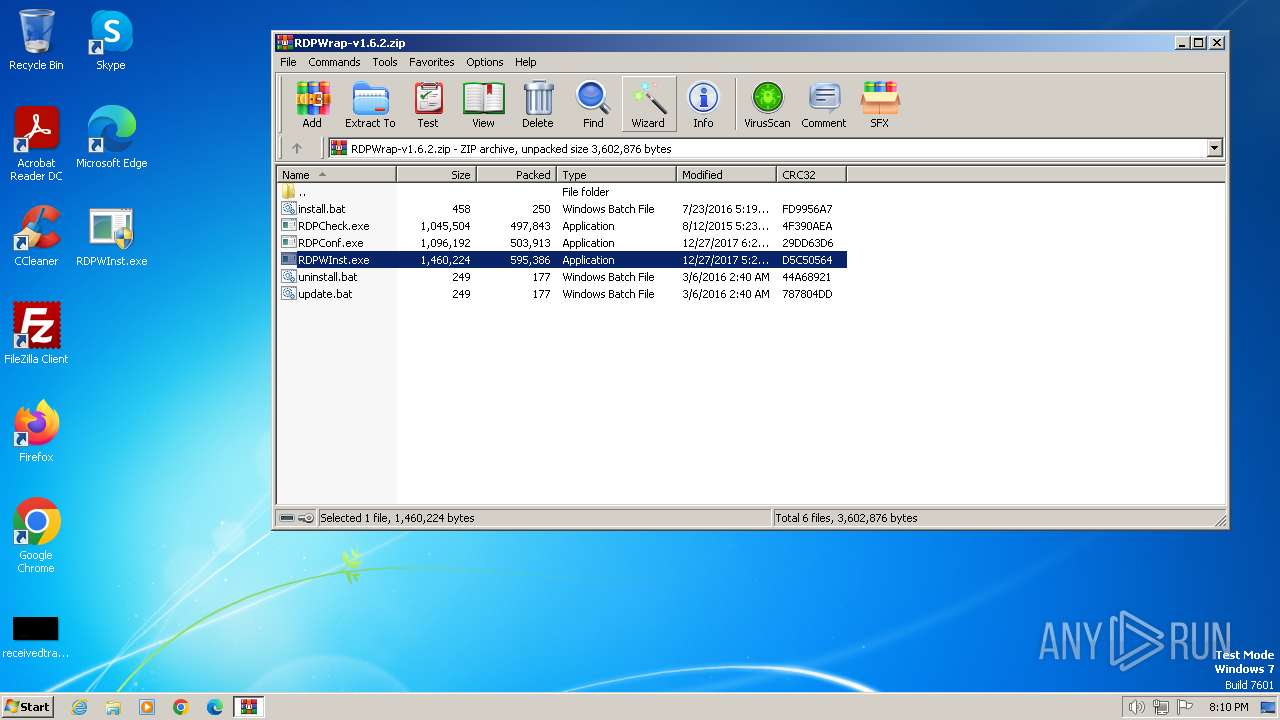The image size is (1280, 720).
Task: Open the Skype desktop shortcut
Action: click(x=110, y=40)
